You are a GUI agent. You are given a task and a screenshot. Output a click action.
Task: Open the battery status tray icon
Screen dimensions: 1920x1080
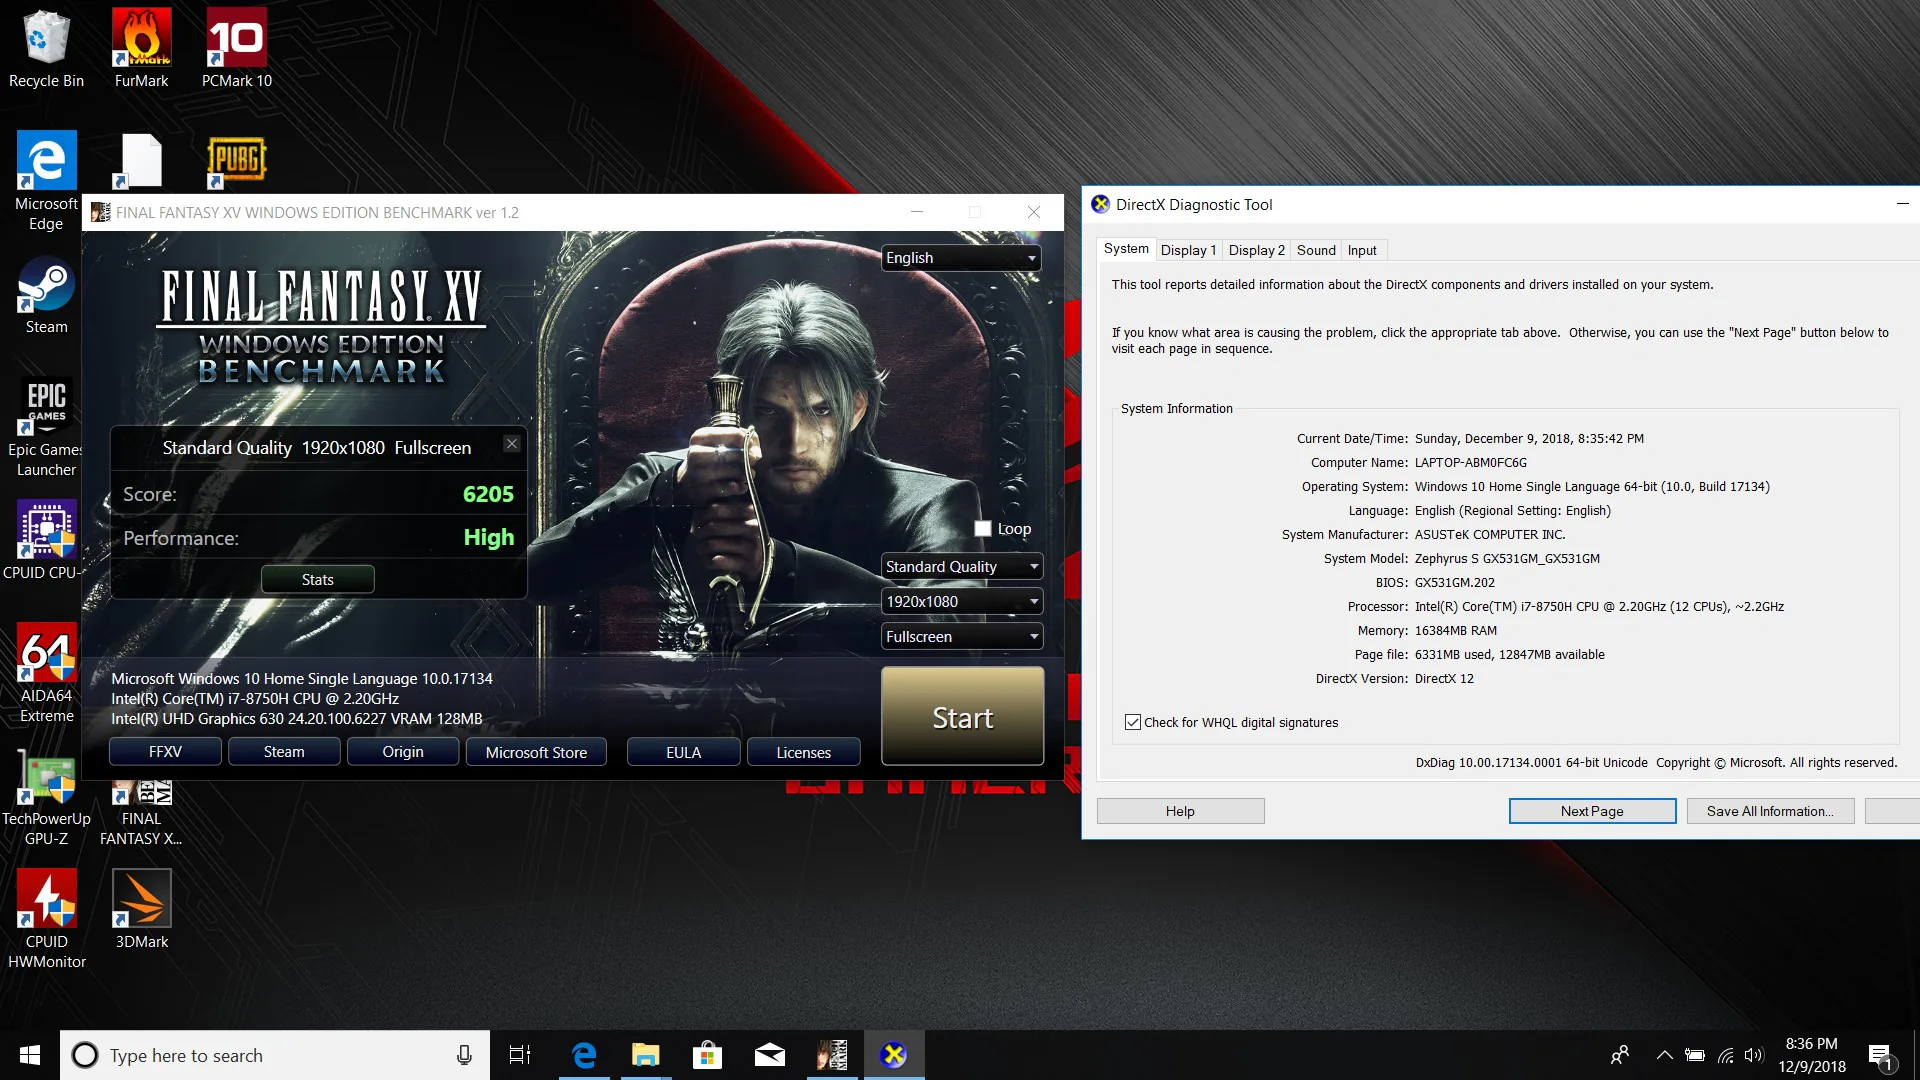click(1695, 1055)
